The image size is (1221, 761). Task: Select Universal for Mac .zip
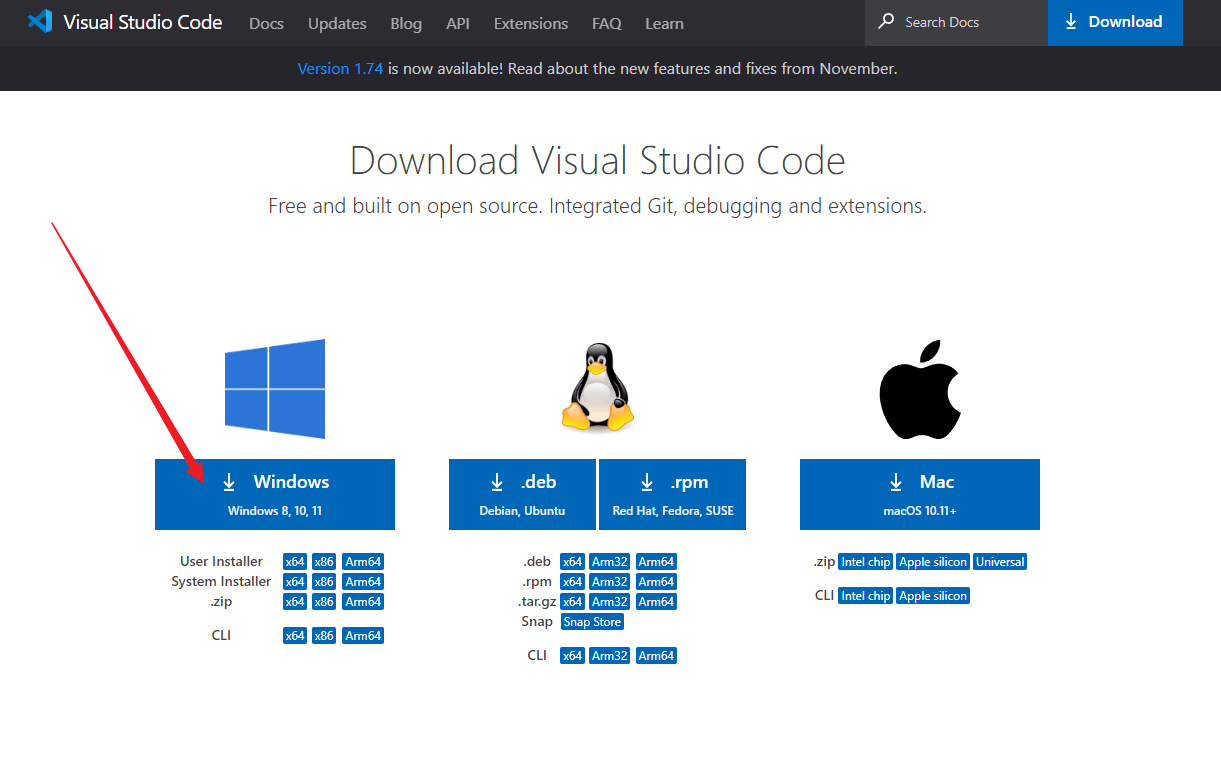pos(1000,562)
